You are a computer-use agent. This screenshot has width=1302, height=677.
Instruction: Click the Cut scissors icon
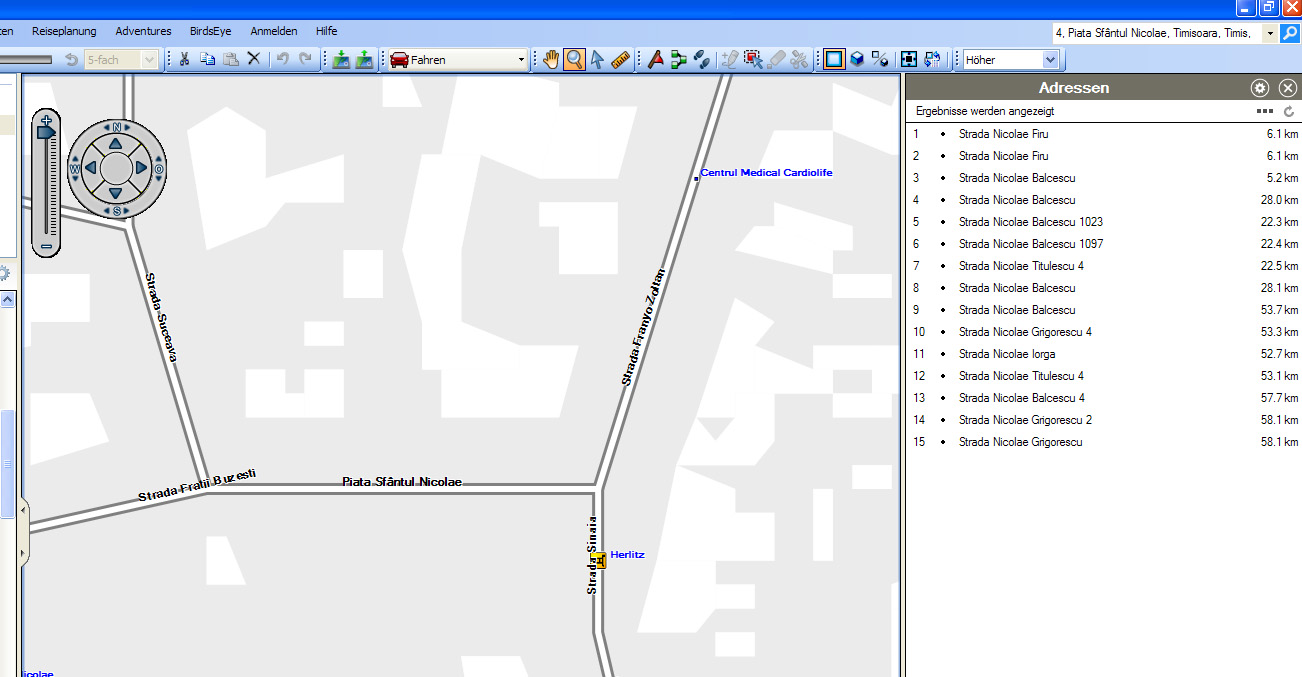tap(184, 60)
